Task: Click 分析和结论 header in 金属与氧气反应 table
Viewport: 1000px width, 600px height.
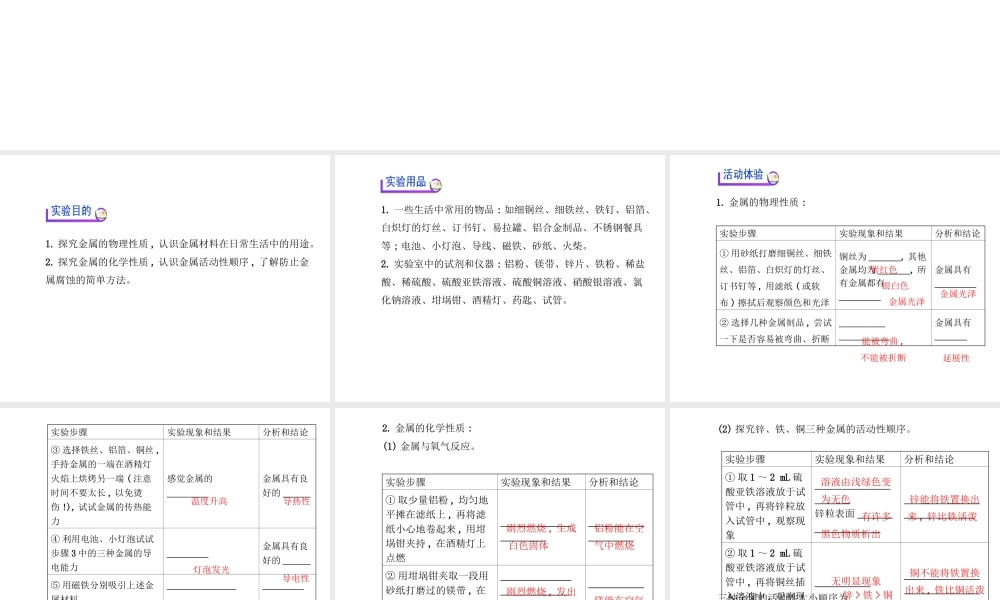Action: (614, 483)
